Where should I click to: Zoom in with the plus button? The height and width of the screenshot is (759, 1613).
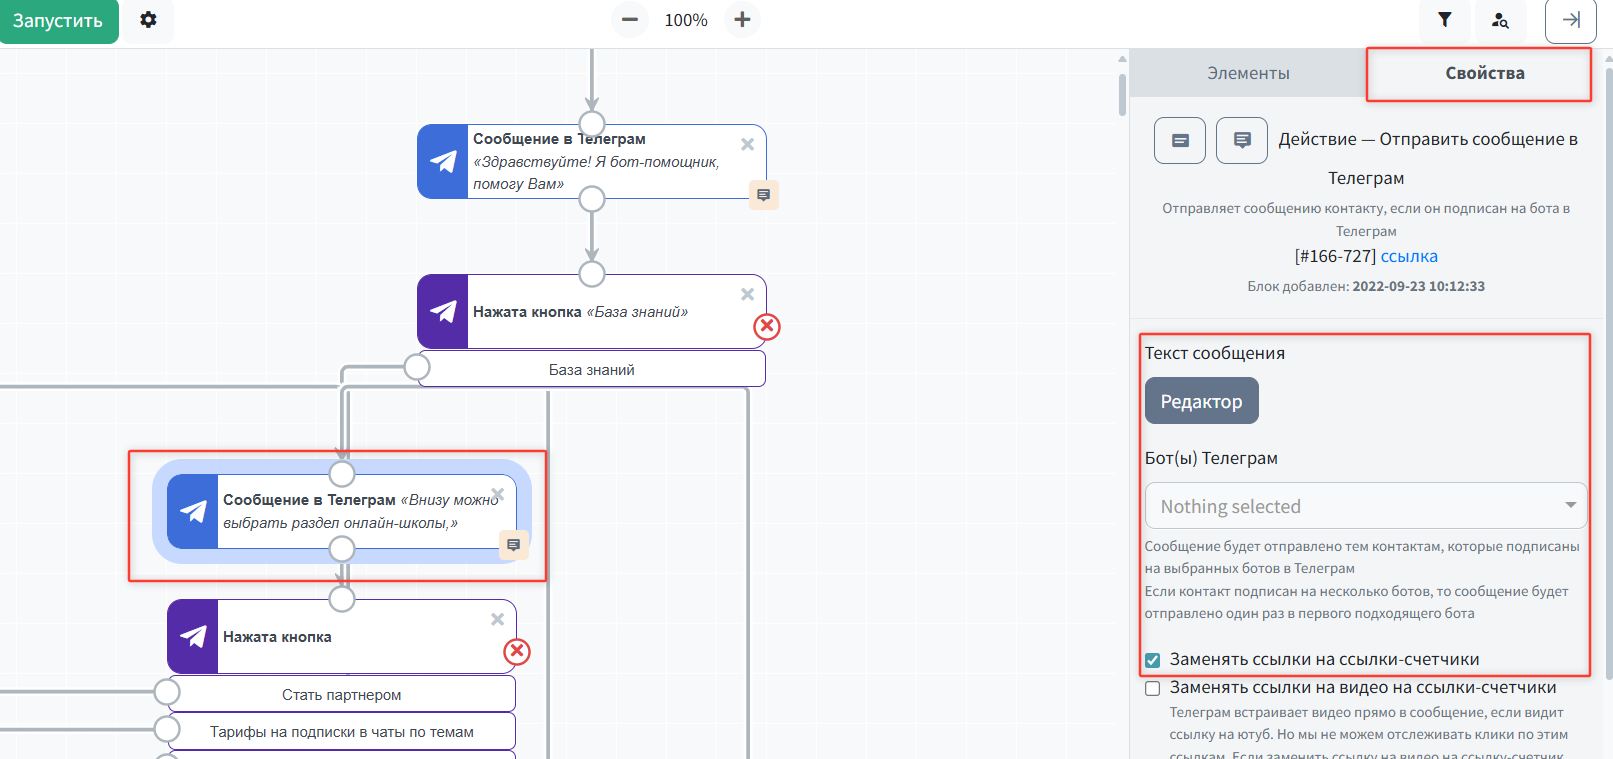coord(742,20)
